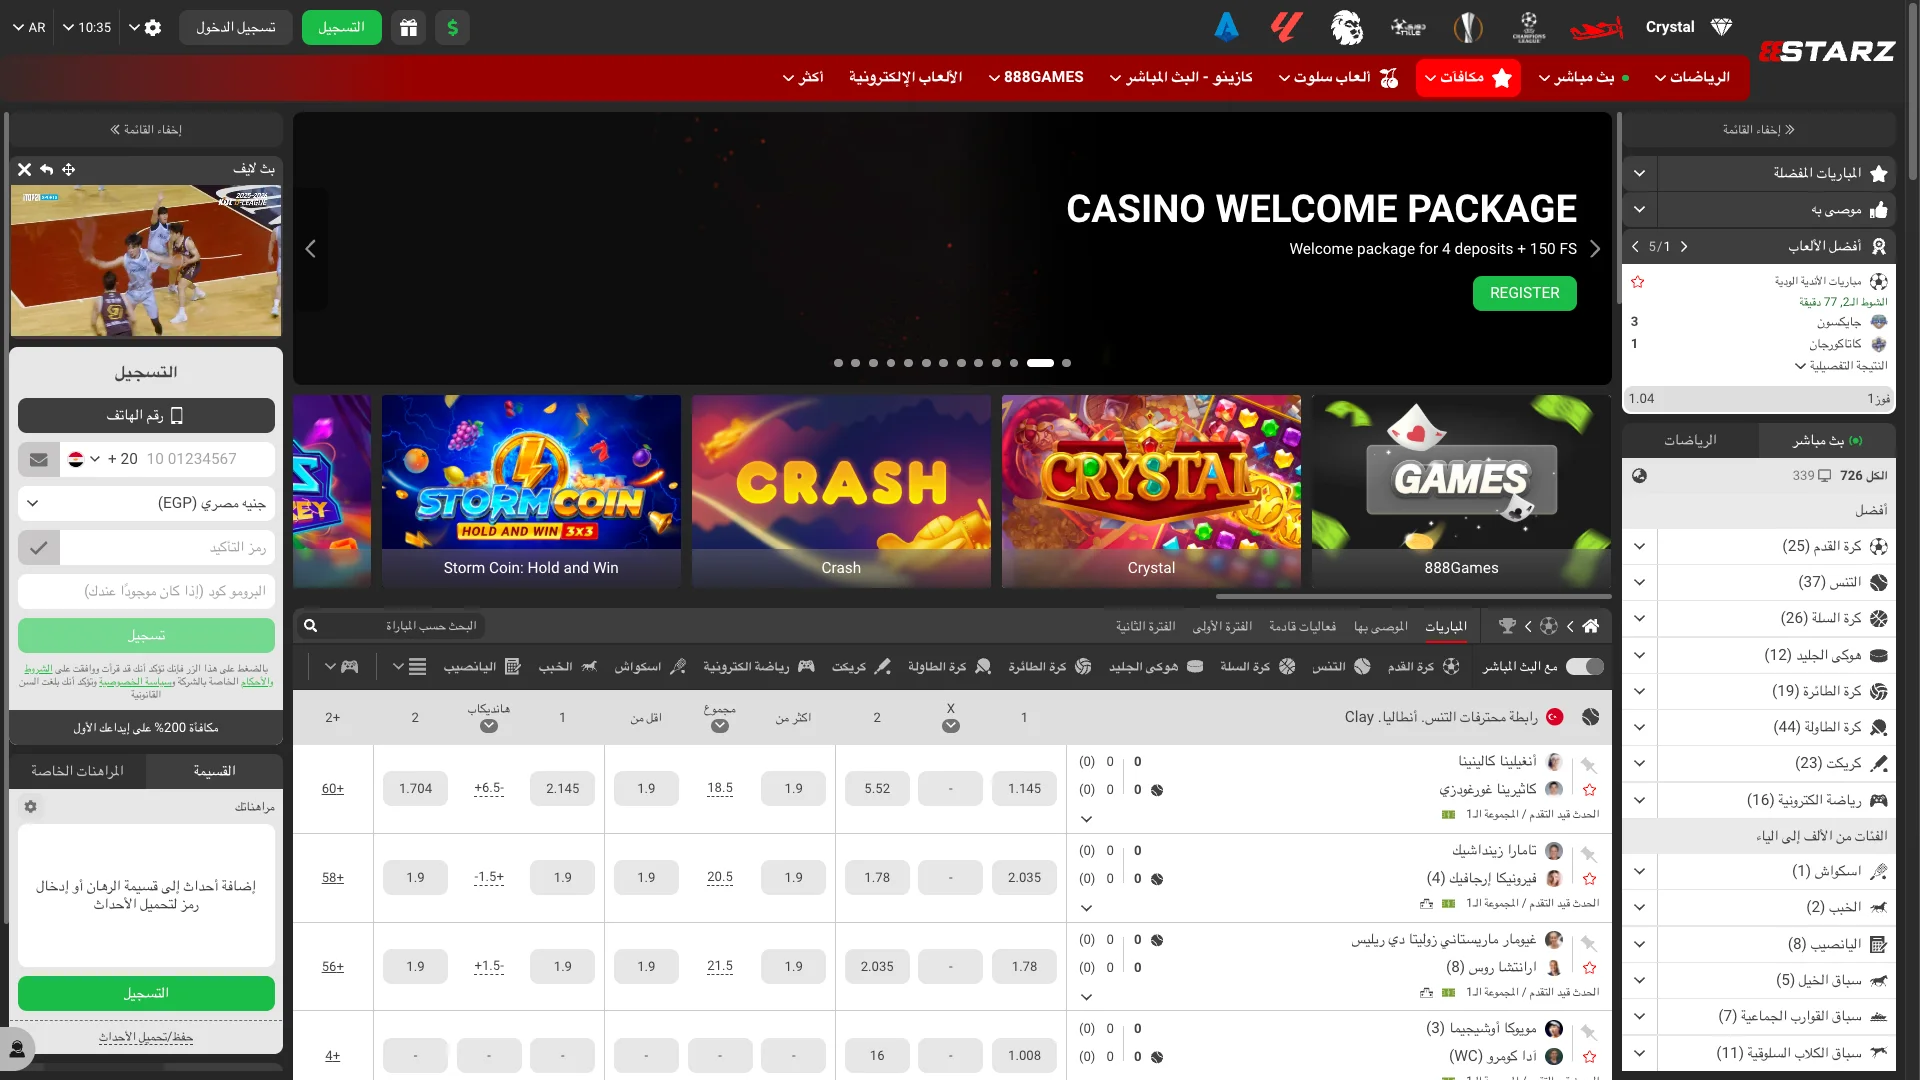Screen dimensions: 1920x1080
Task: Expand التنس (37) sport list
Action: (1639, 583)
